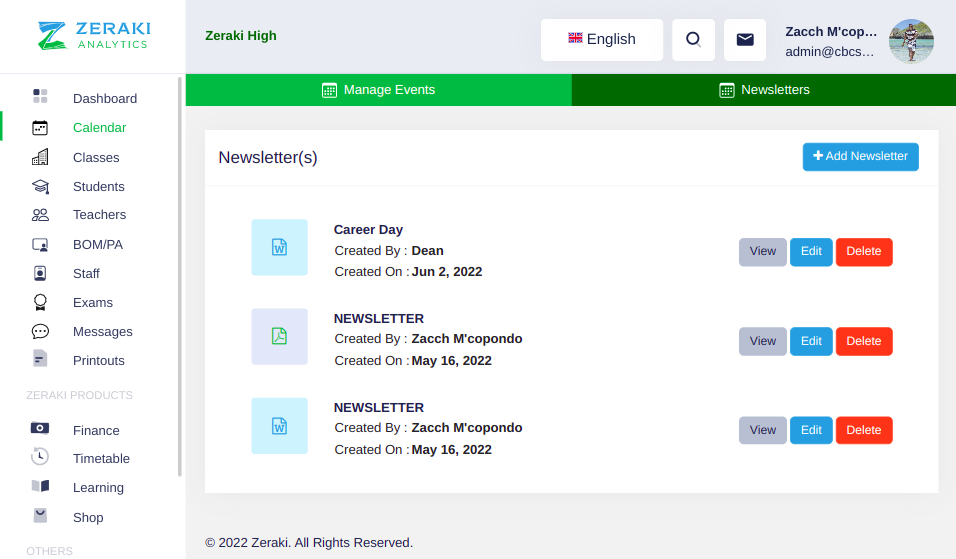Screen dimensions: 956x559
Task: Open Finance under Zeraki Products
Action: tap(96, 430)
